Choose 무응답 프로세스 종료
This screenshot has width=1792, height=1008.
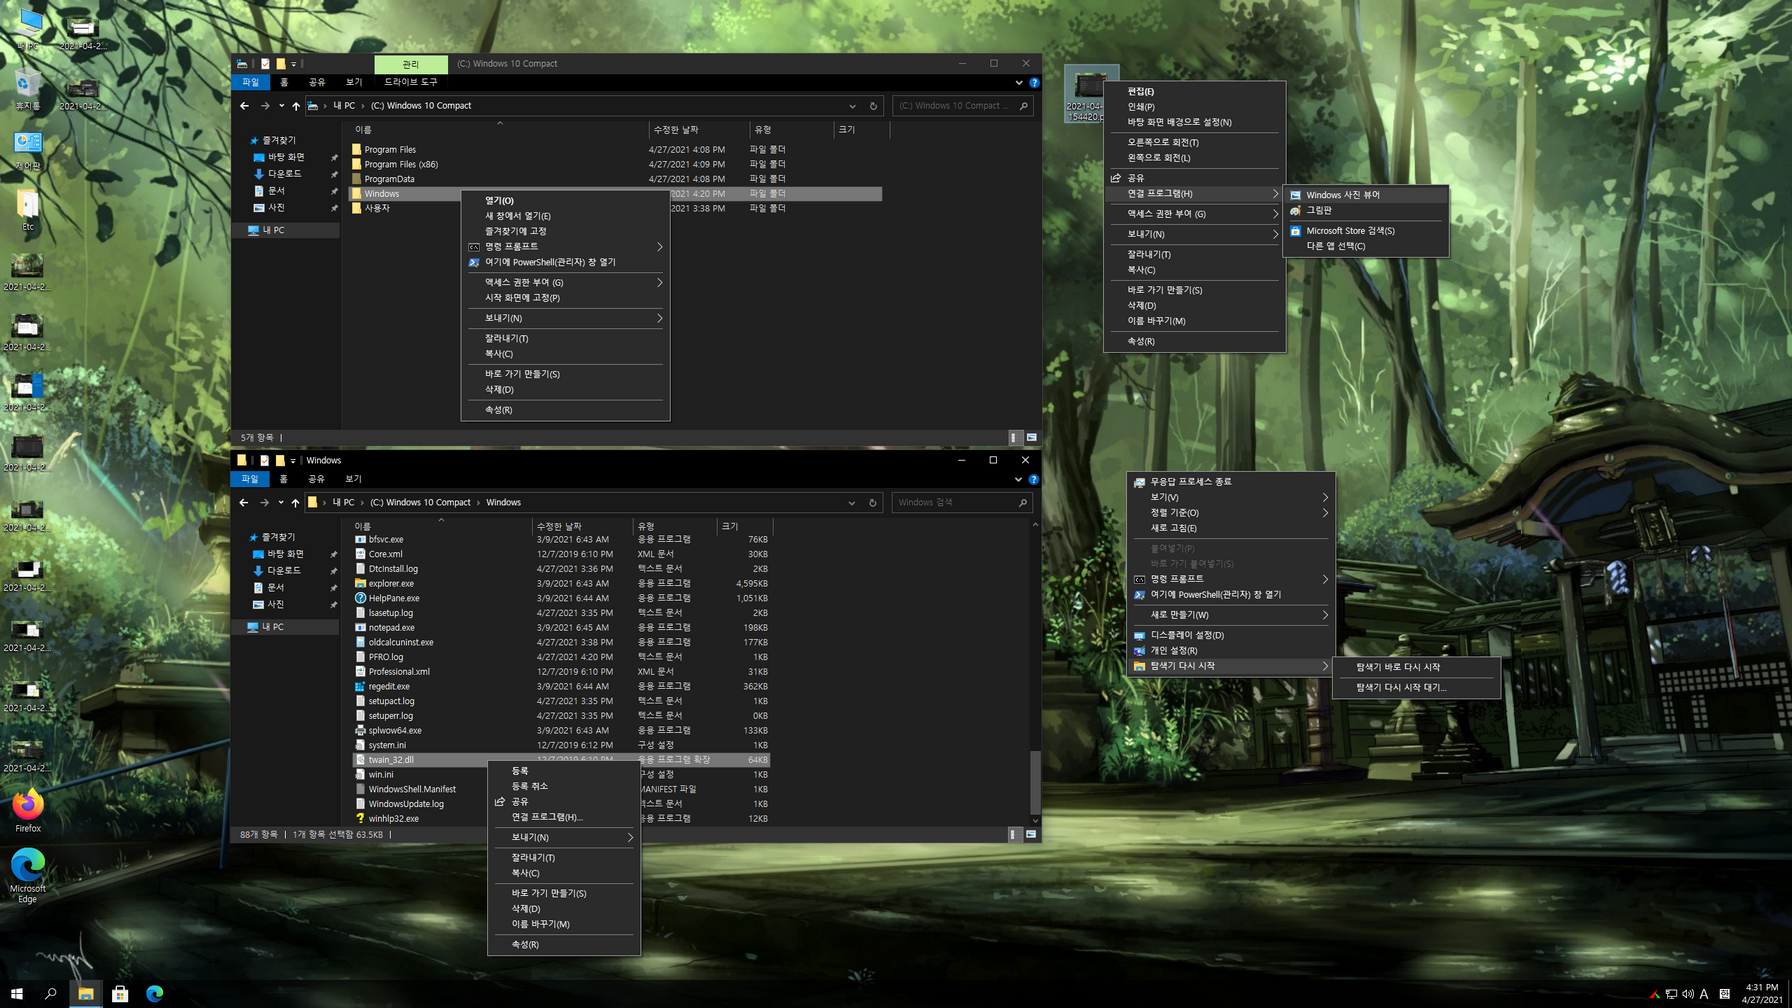click(x=1231, y=482)
